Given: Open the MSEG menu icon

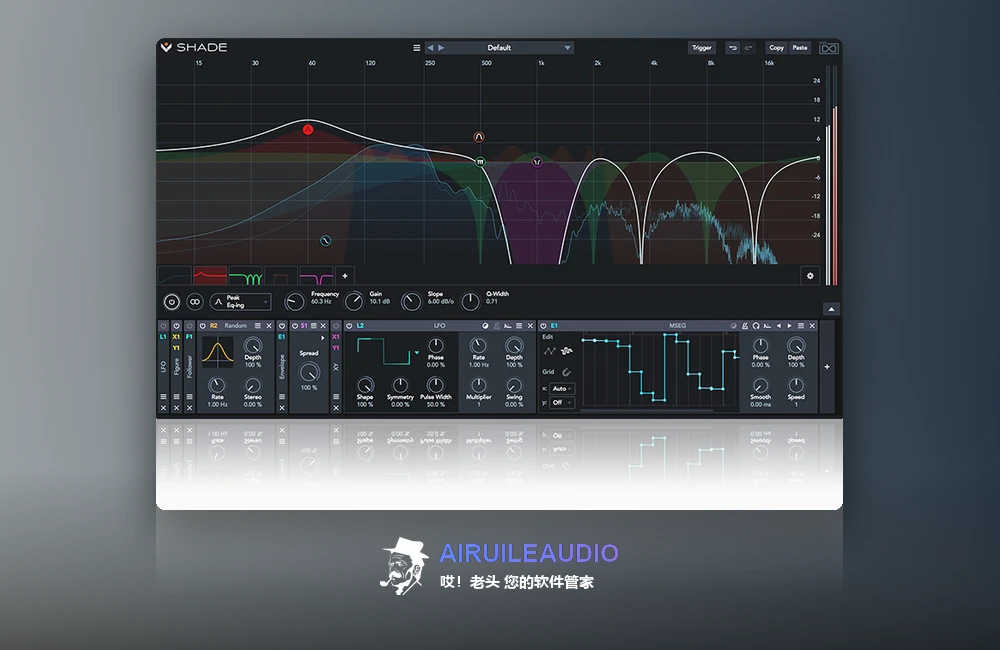Looking at the screenshot, I should [801, 326].
